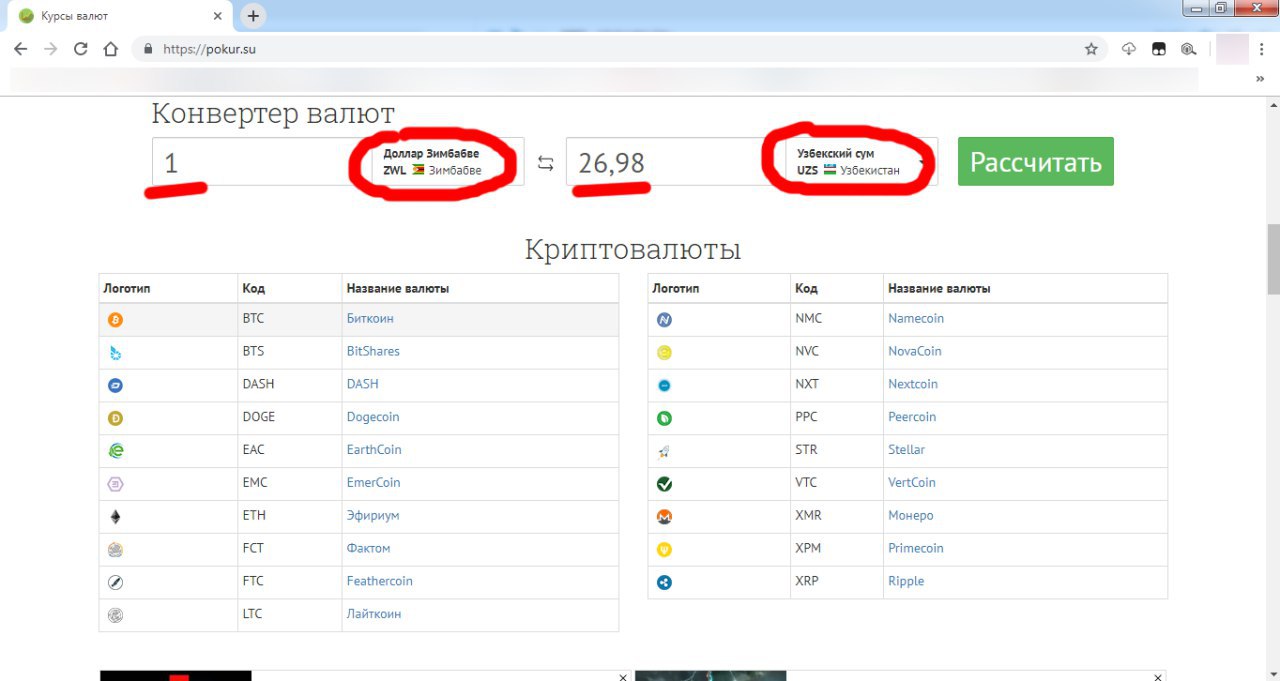Screen dimensions: 1280x681
Task: Open the Монеро link
Action: 910,515
